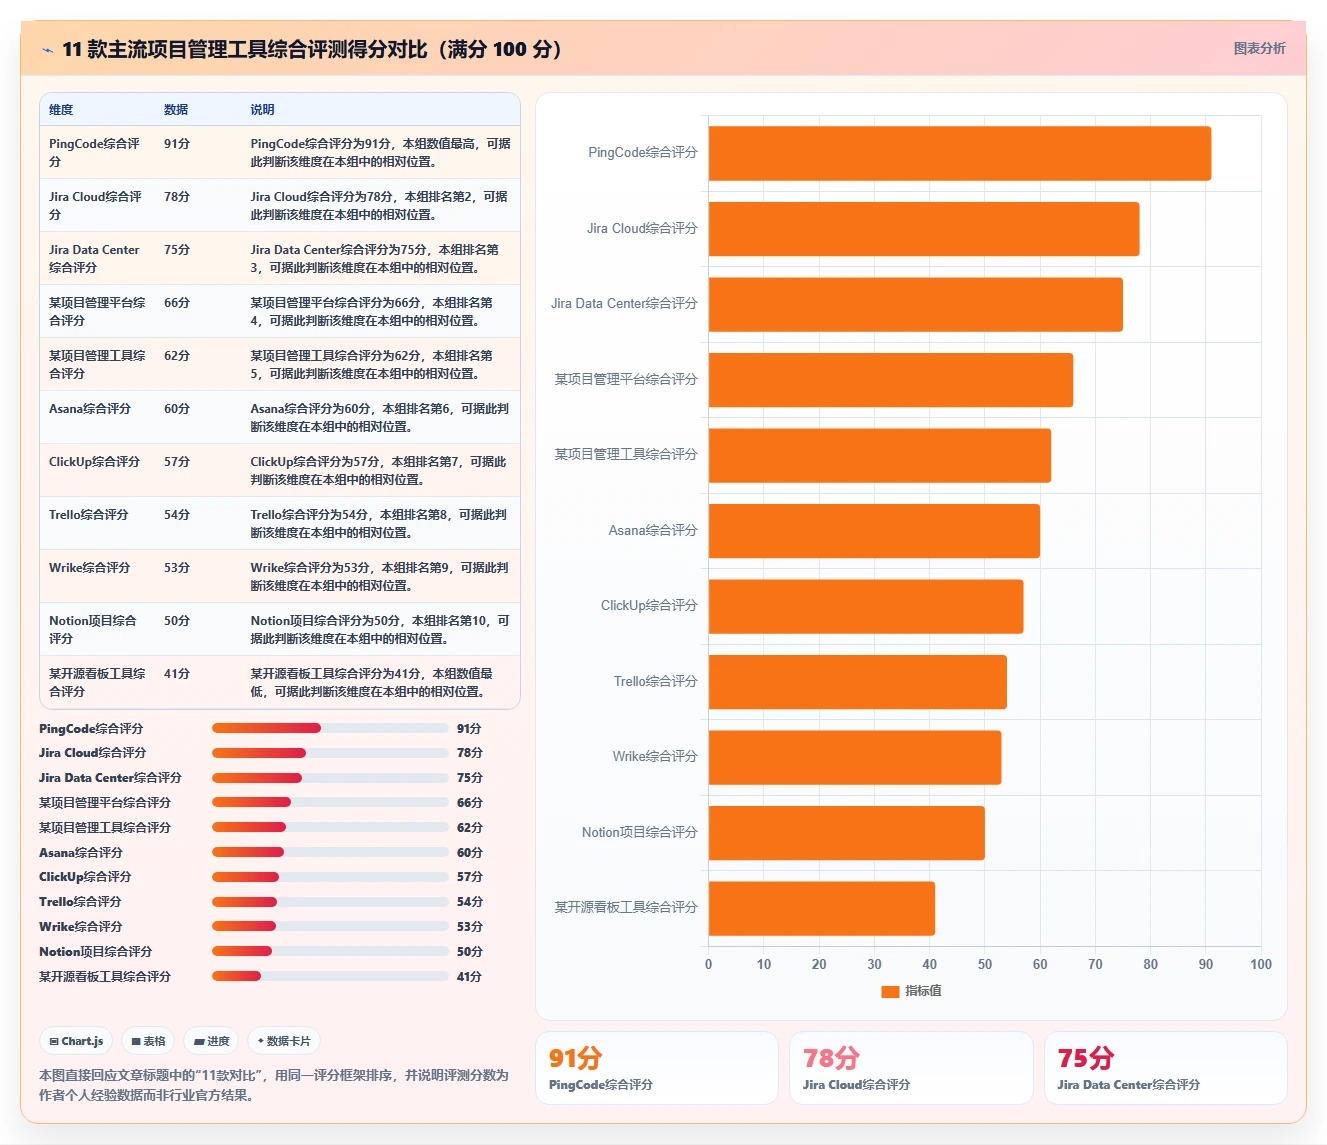Click the 57分 cell in the table

click(x=177, y=462)
